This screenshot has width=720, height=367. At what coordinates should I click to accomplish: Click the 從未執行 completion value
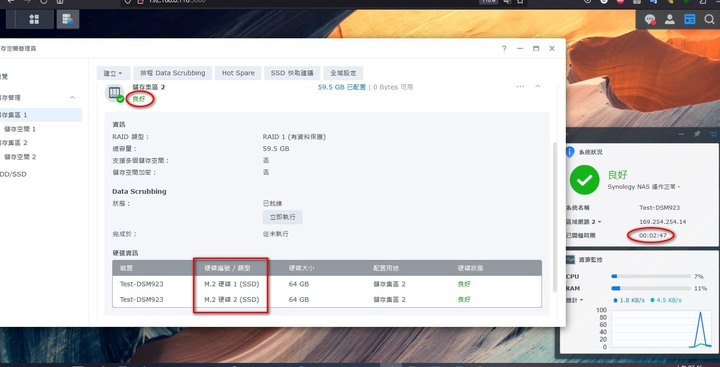click(x=276, y=234)
